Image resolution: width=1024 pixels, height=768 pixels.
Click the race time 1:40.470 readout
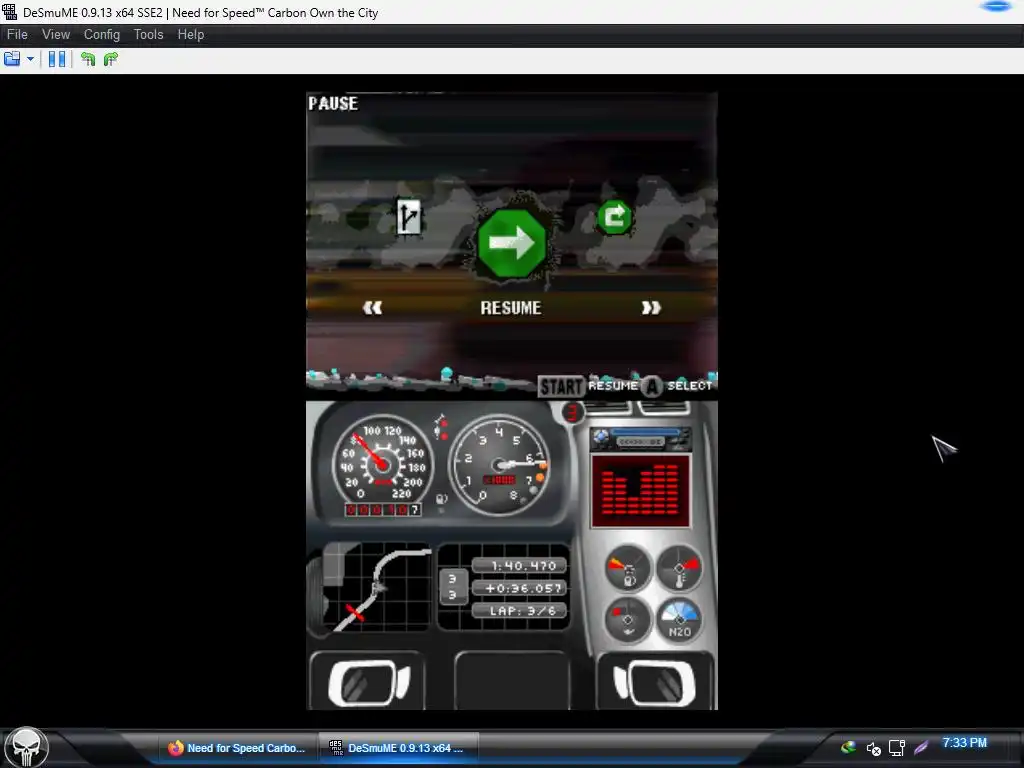(x=520, y=566)
